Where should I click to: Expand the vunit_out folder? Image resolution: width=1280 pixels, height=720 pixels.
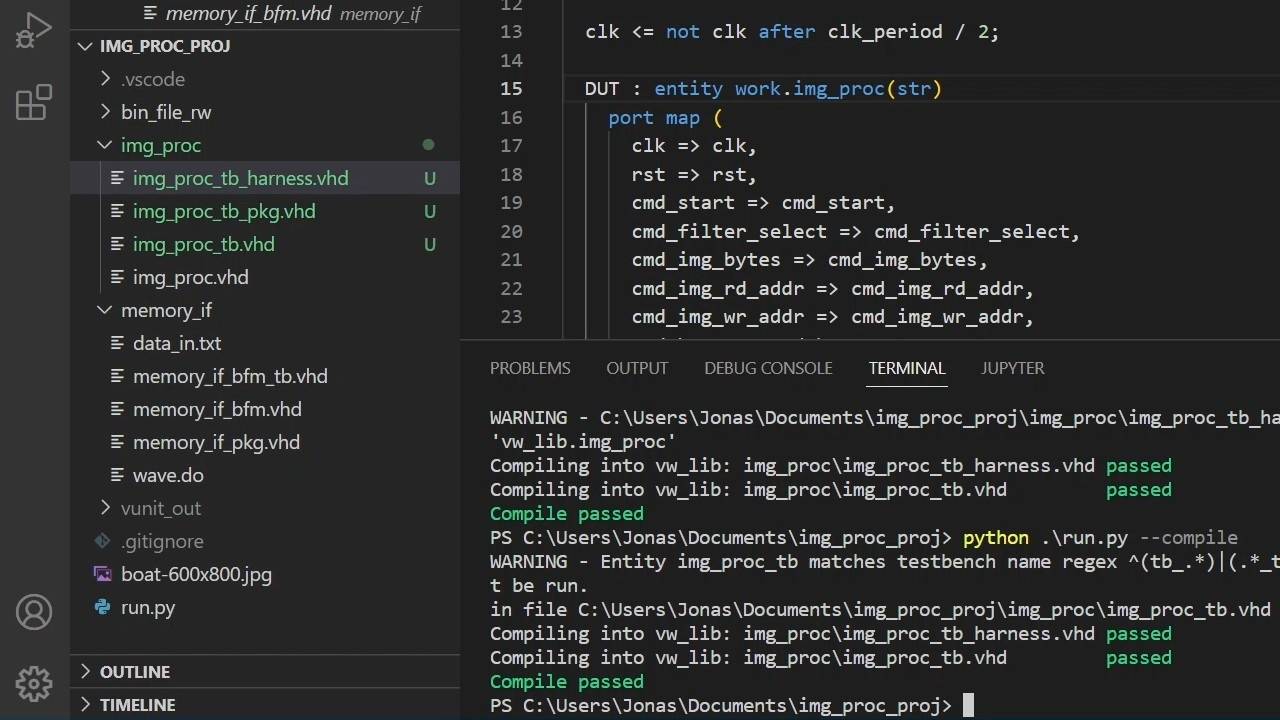(x=105, y=508)
